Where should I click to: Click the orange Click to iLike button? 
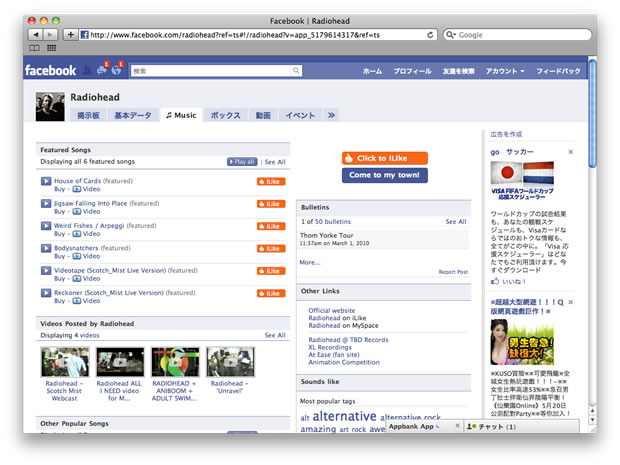[x=385, y=158]
